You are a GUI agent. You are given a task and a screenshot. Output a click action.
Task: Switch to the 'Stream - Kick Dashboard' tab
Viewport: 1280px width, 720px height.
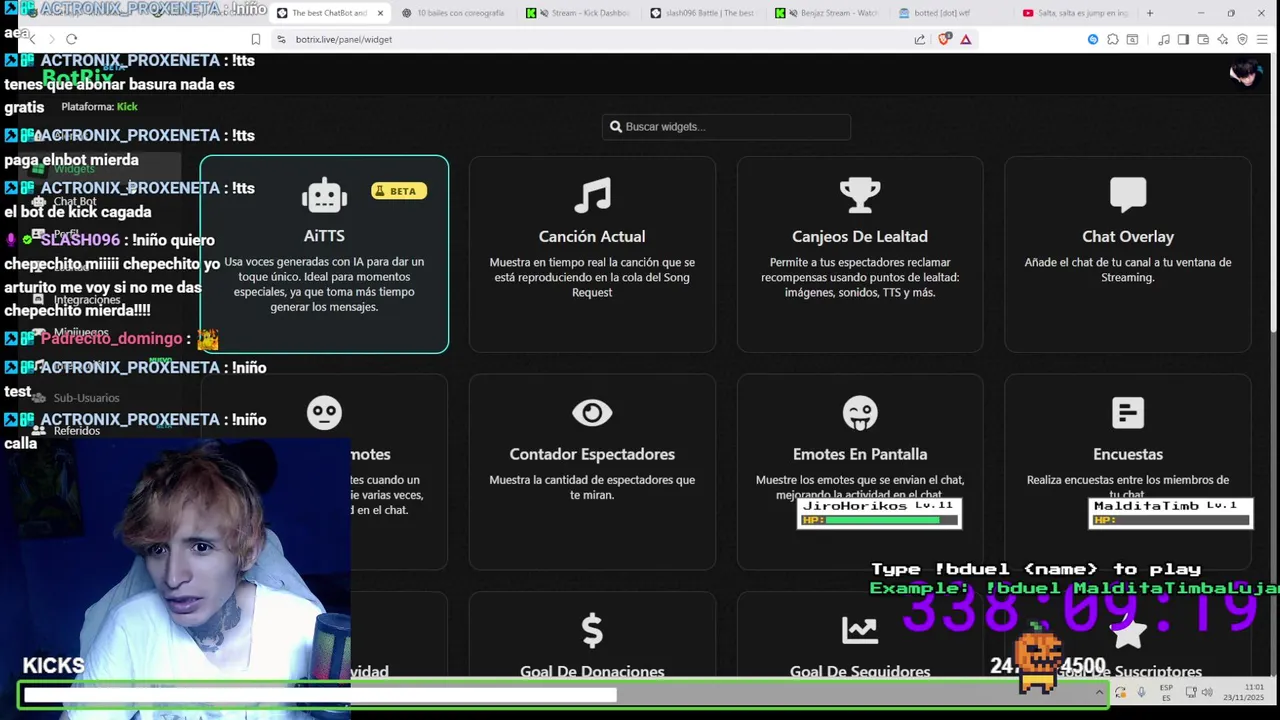(x=580, y=13)
